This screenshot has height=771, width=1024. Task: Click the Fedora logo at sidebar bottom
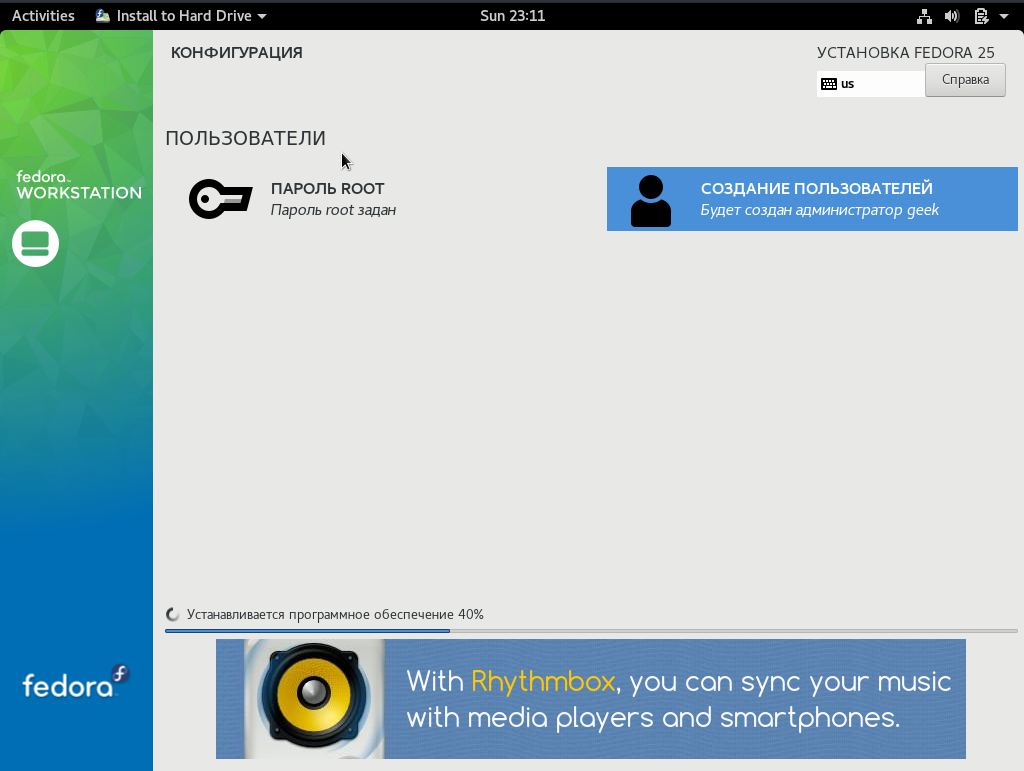coord(76,682)
